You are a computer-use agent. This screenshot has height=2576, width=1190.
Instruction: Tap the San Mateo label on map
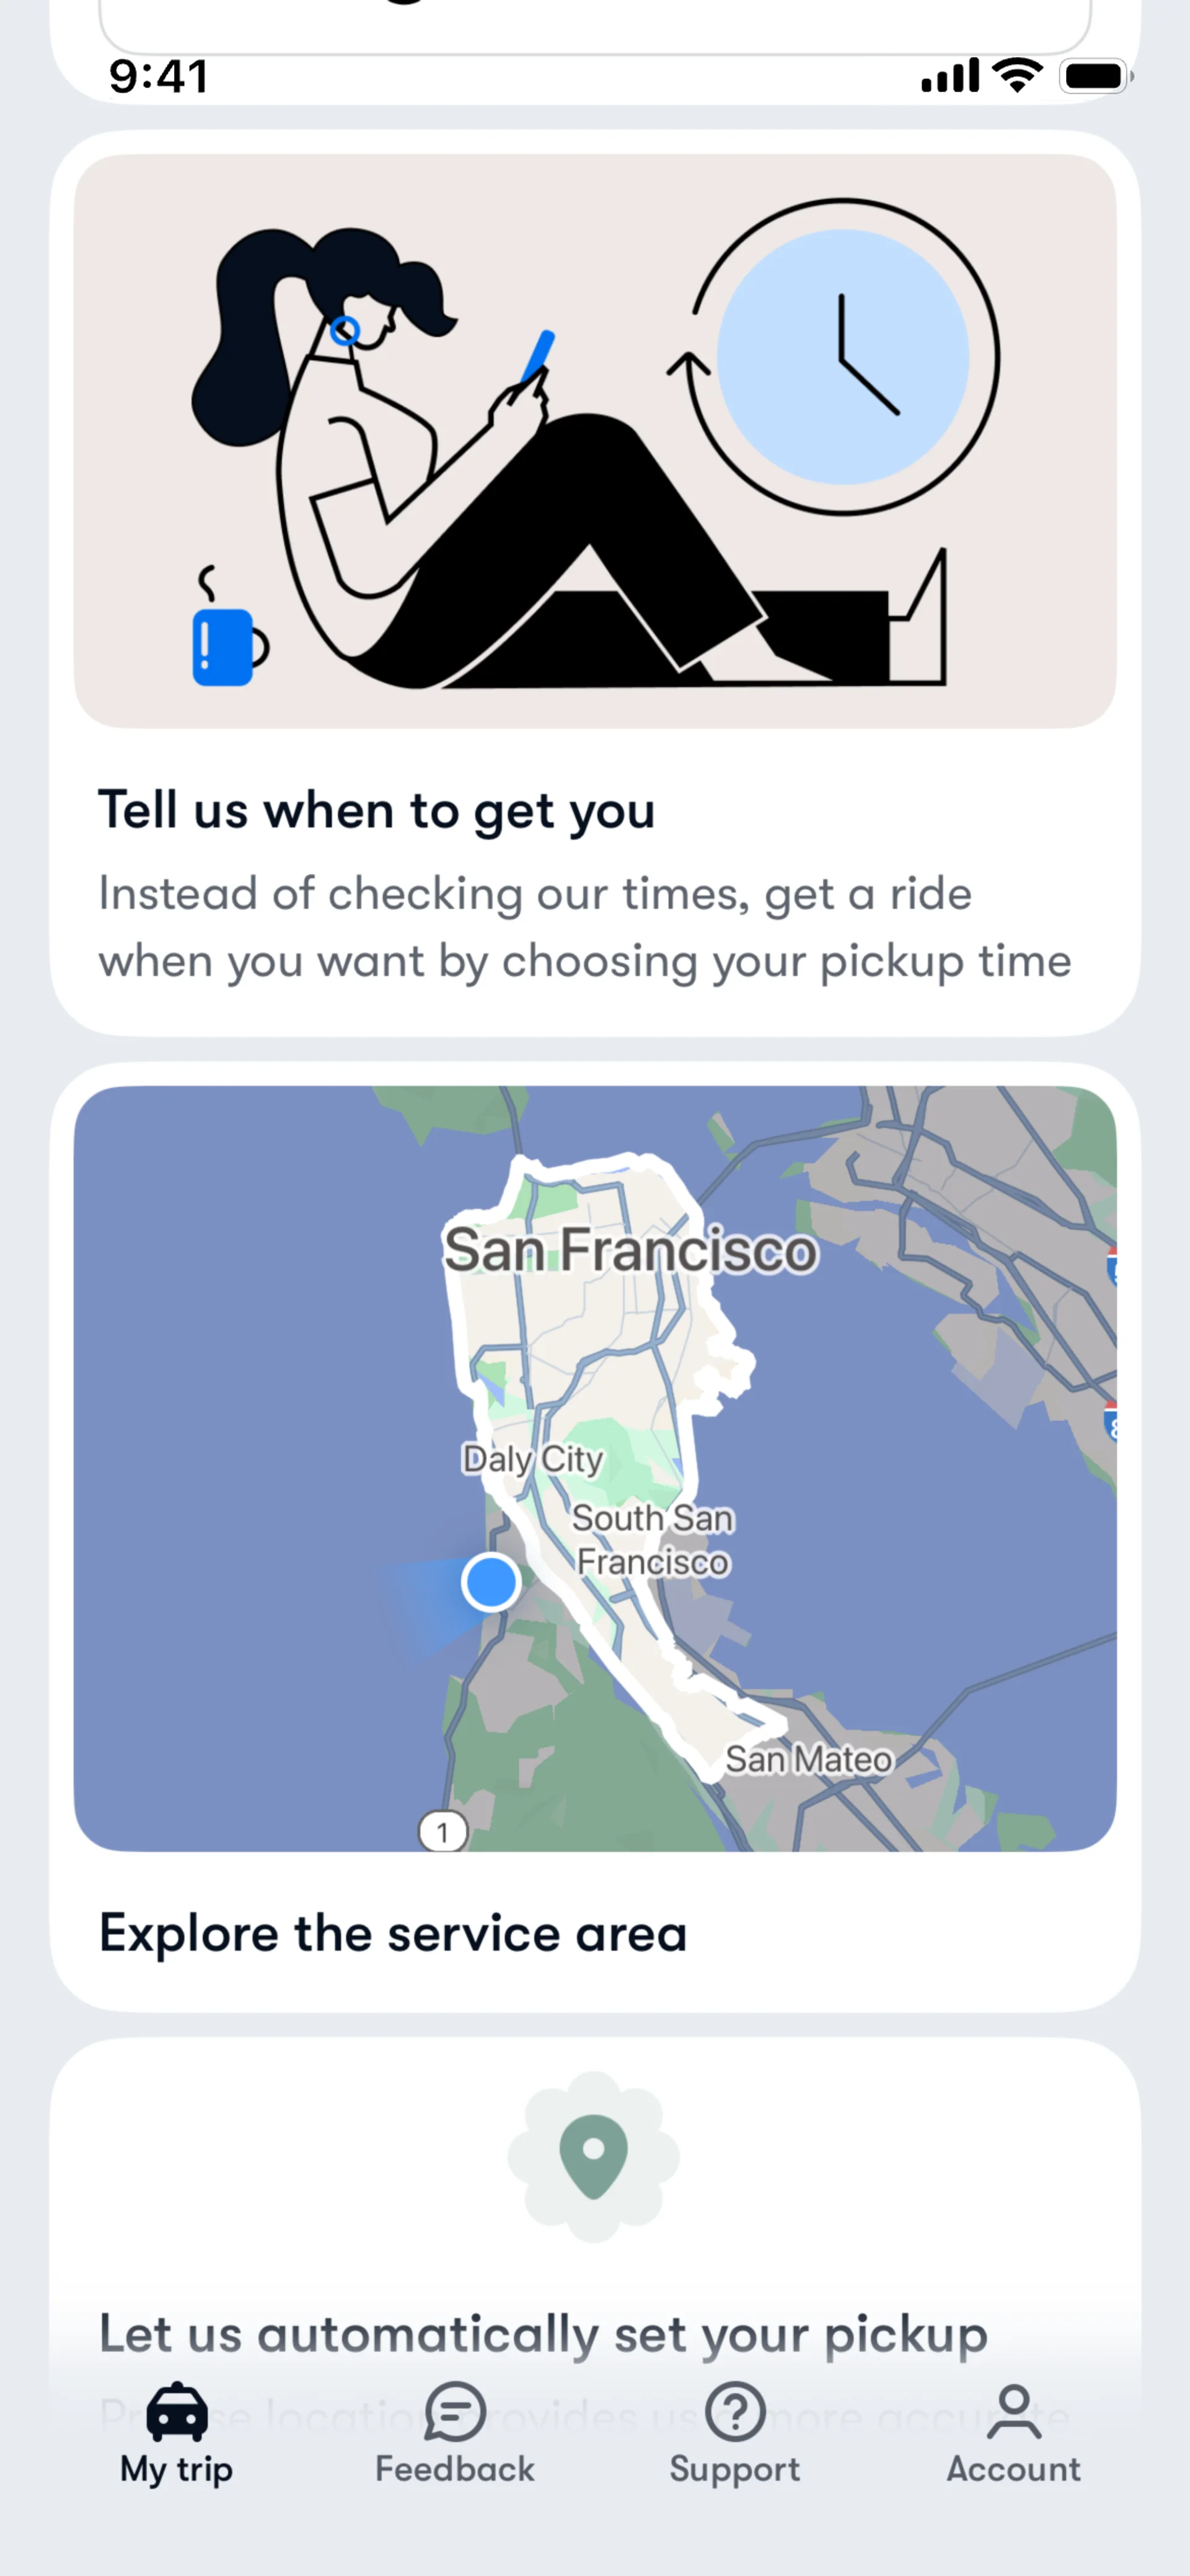[x=808, y=1759]
